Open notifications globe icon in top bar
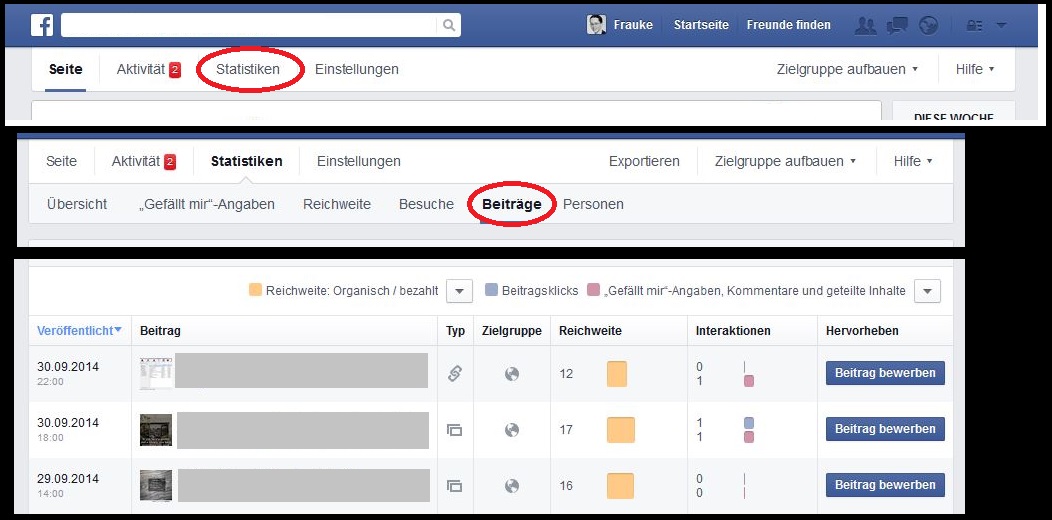The image size is (1052, 520). (928, 25)
